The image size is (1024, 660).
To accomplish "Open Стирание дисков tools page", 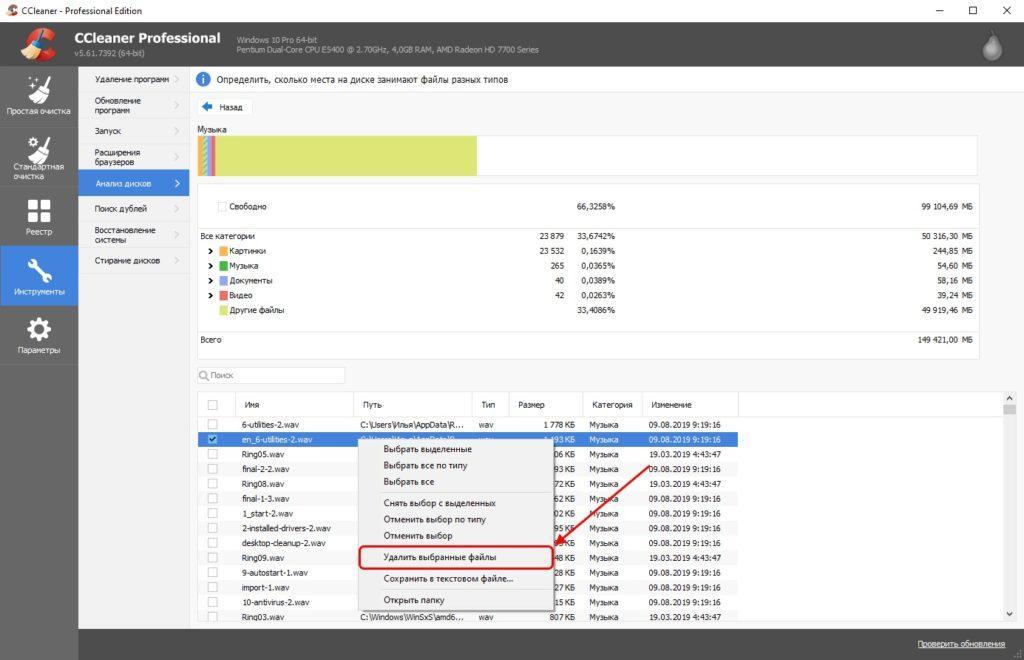I will click(134, 260).
